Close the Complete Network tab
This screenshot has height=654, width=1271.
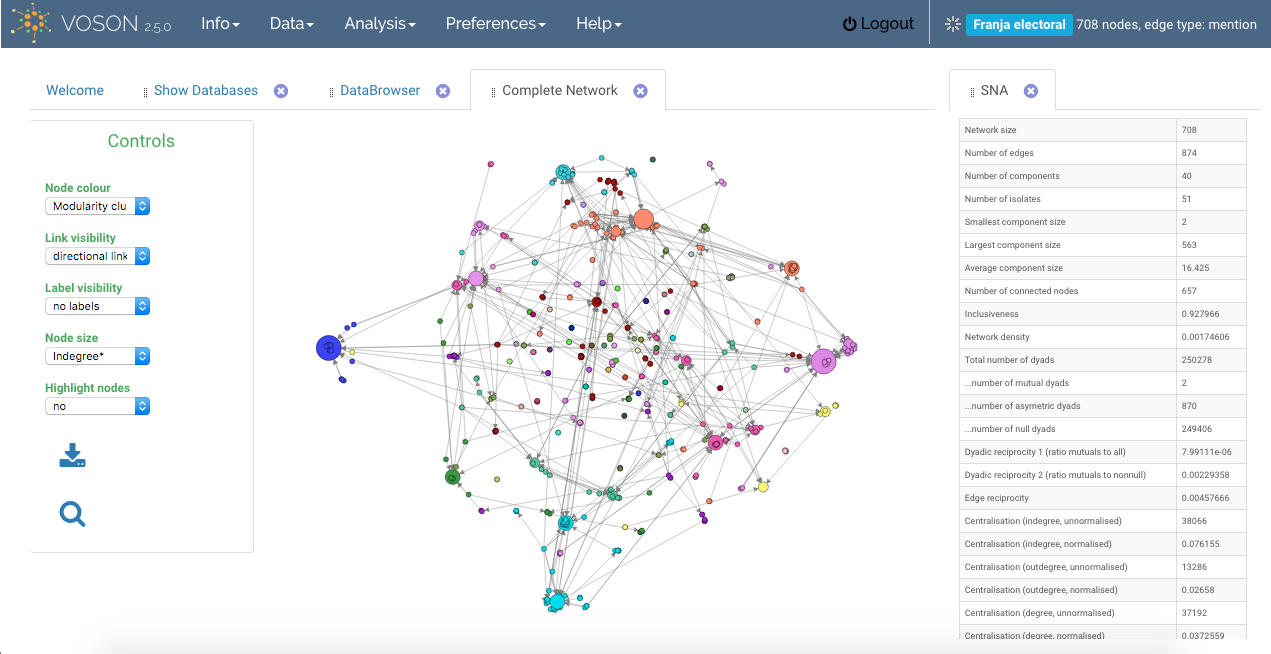point(640,91)
